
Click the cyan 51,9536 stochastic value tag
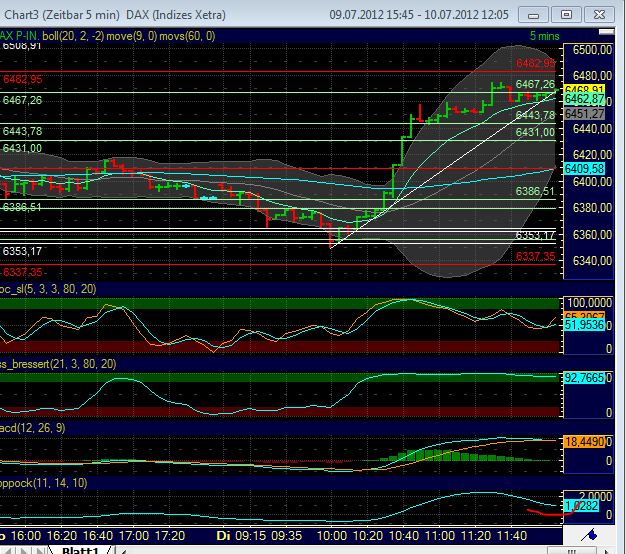click(584, 325)
